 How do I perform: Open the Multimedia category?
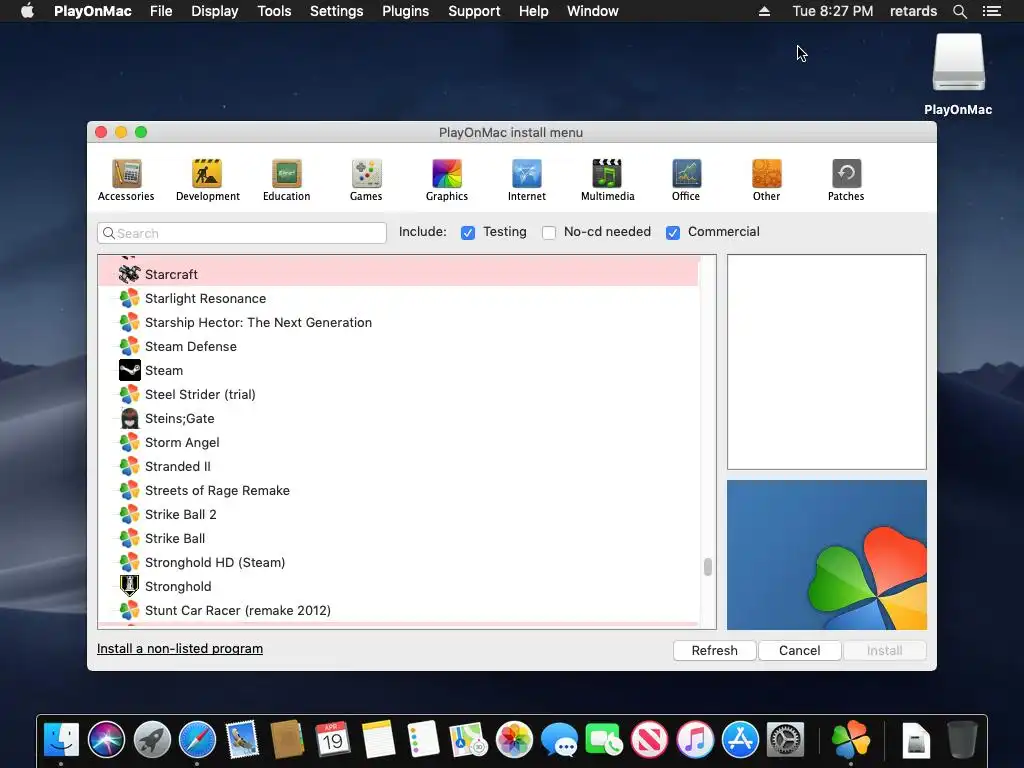pos(607,180)
